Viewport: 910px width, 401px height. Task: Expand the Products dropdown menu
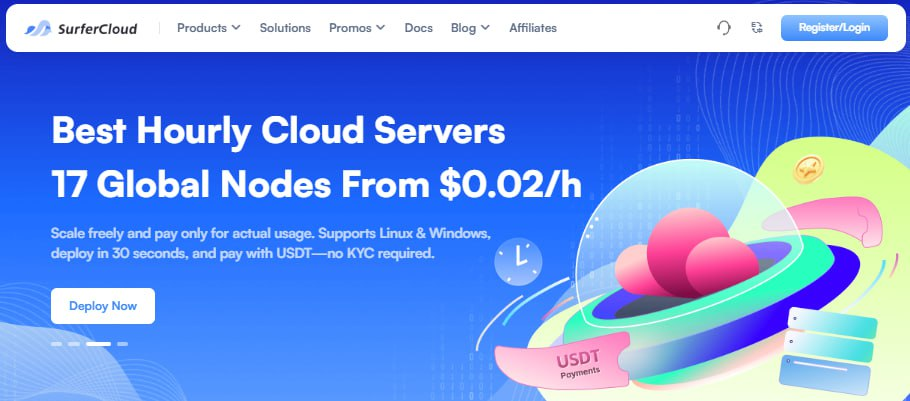(x=208, y=28)
